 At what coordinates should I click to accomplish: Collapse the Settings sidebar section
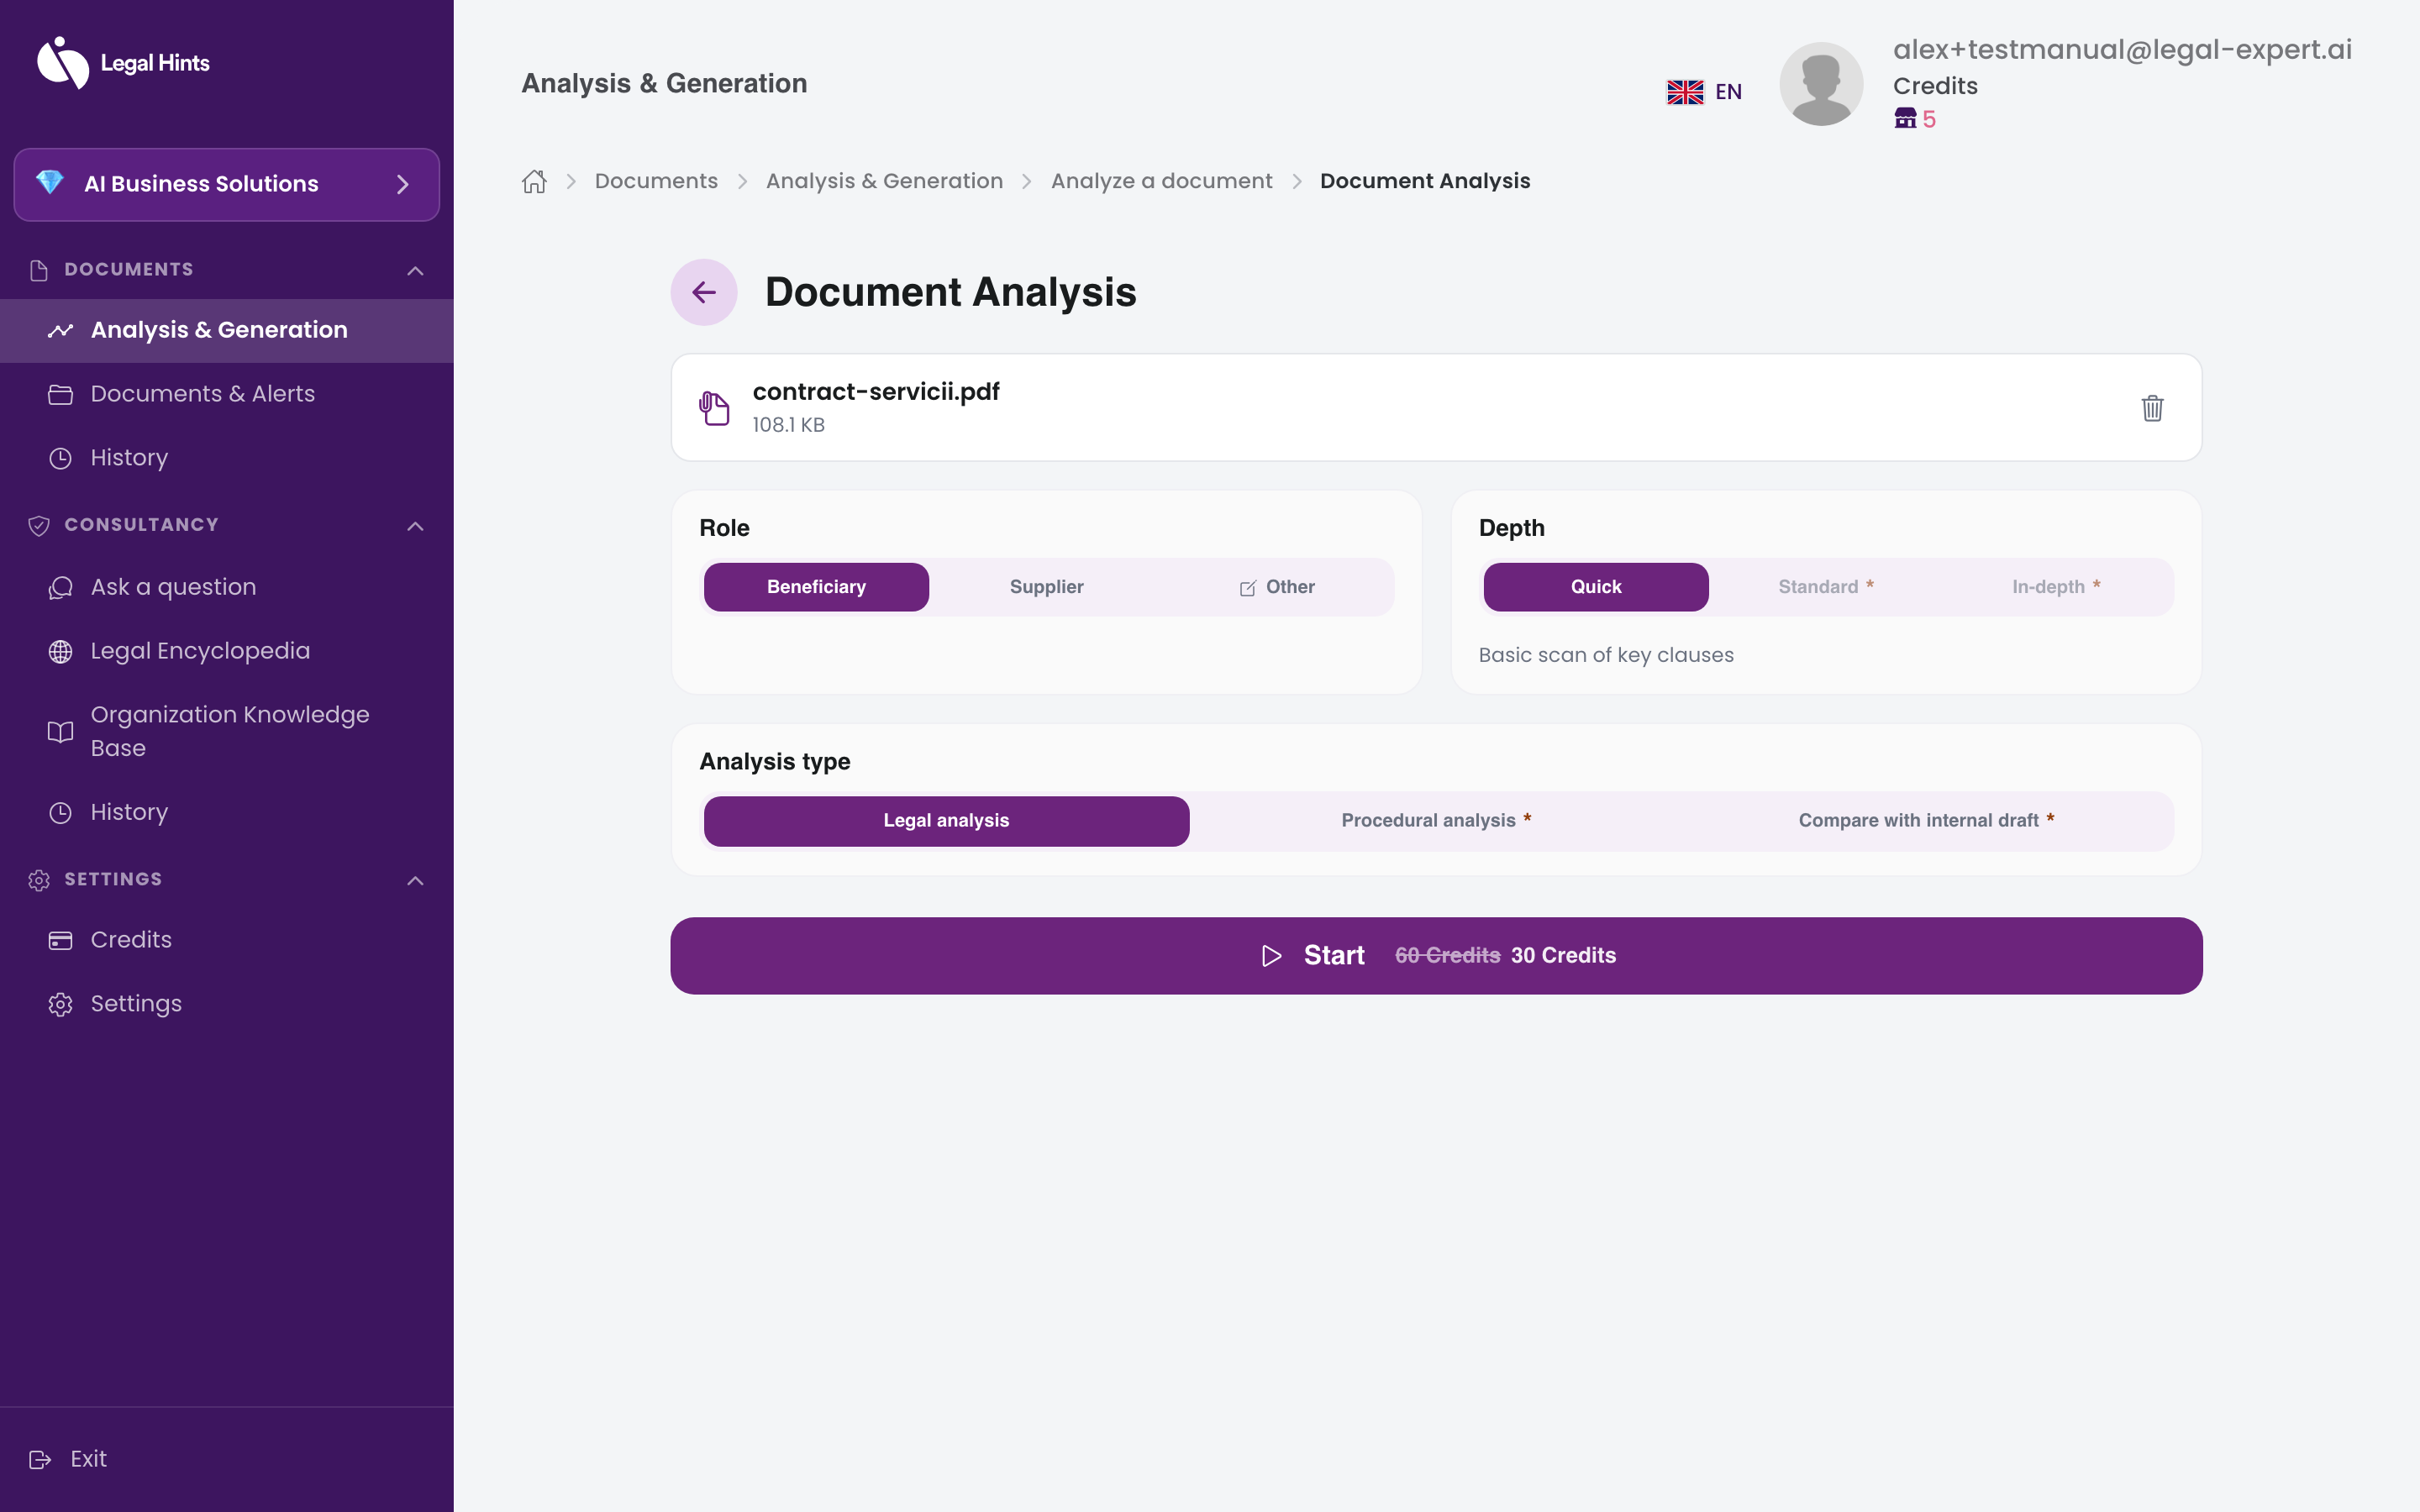(415, 881)
